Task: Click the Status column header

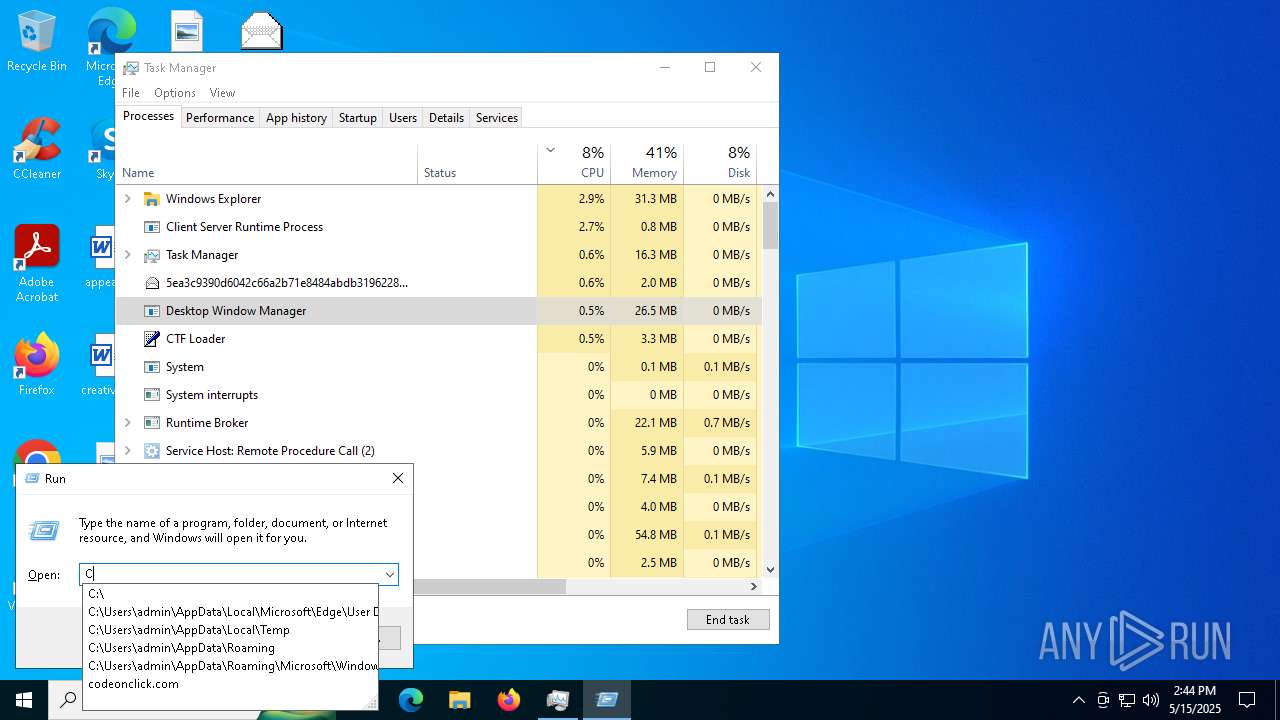Action: point(477,164)
